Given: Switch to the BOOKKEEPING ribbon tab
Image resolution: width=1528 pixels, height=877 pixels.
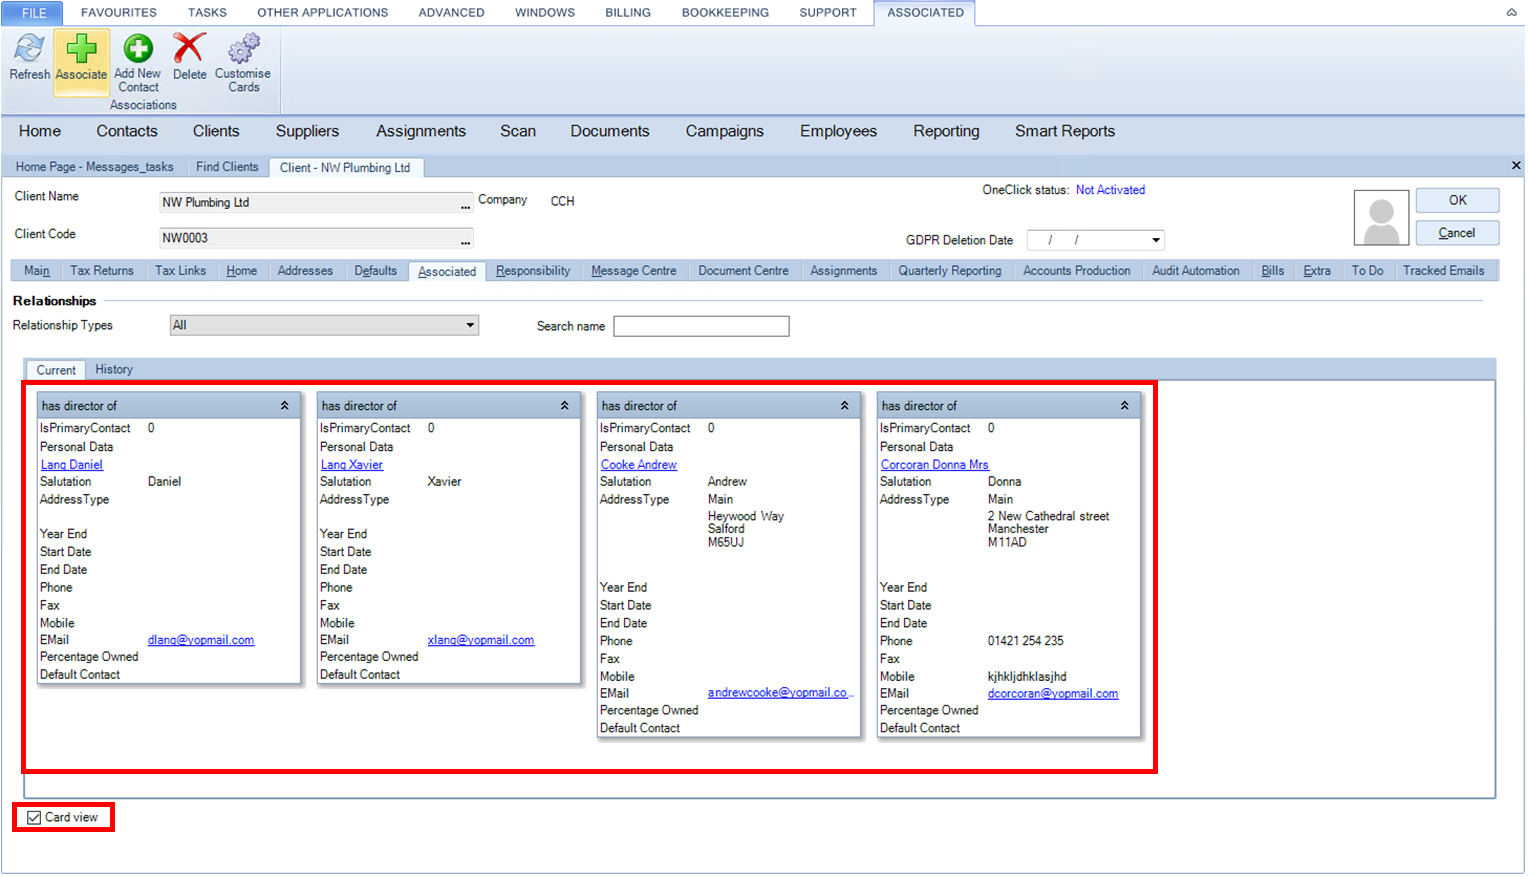Looking at the screenshot, I should click(725, 13).
